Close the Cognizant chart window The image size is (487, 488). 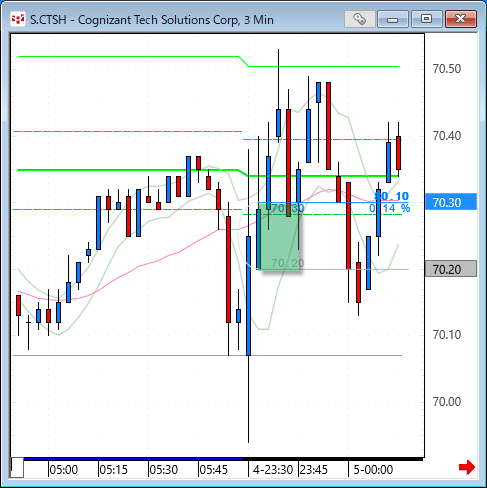461,19
